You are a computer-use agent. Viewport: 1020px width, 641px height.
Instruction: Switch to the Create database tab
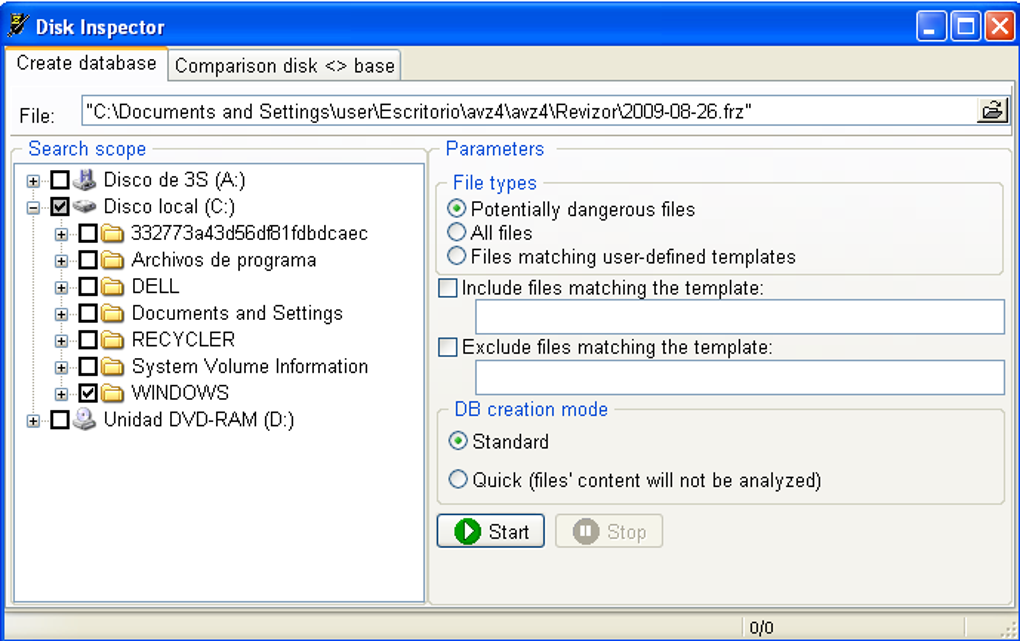(87, 63)
